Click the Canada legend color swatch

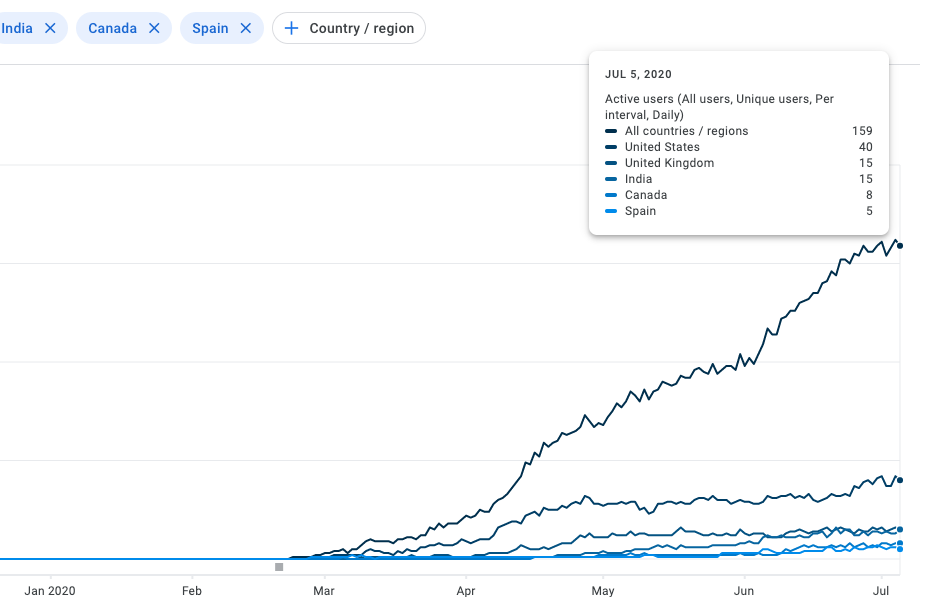(x=611, y=195)
